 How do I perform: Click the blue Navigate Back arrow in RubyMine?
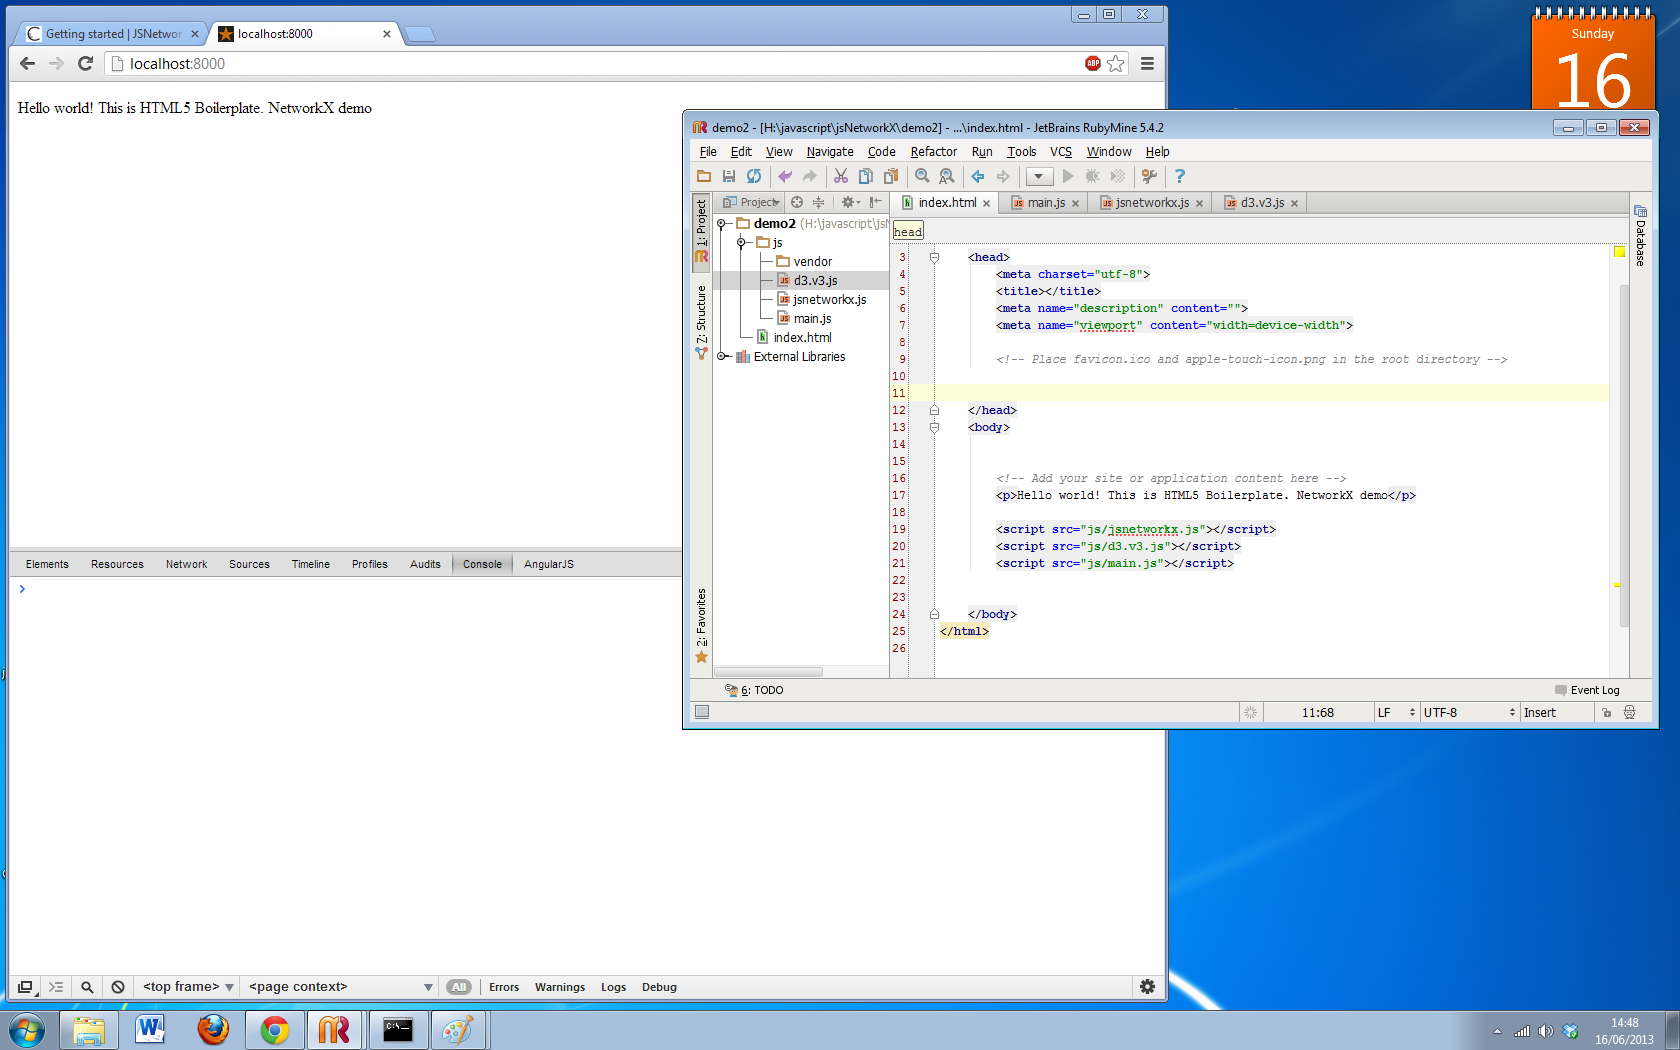click(x=978, y=176)
